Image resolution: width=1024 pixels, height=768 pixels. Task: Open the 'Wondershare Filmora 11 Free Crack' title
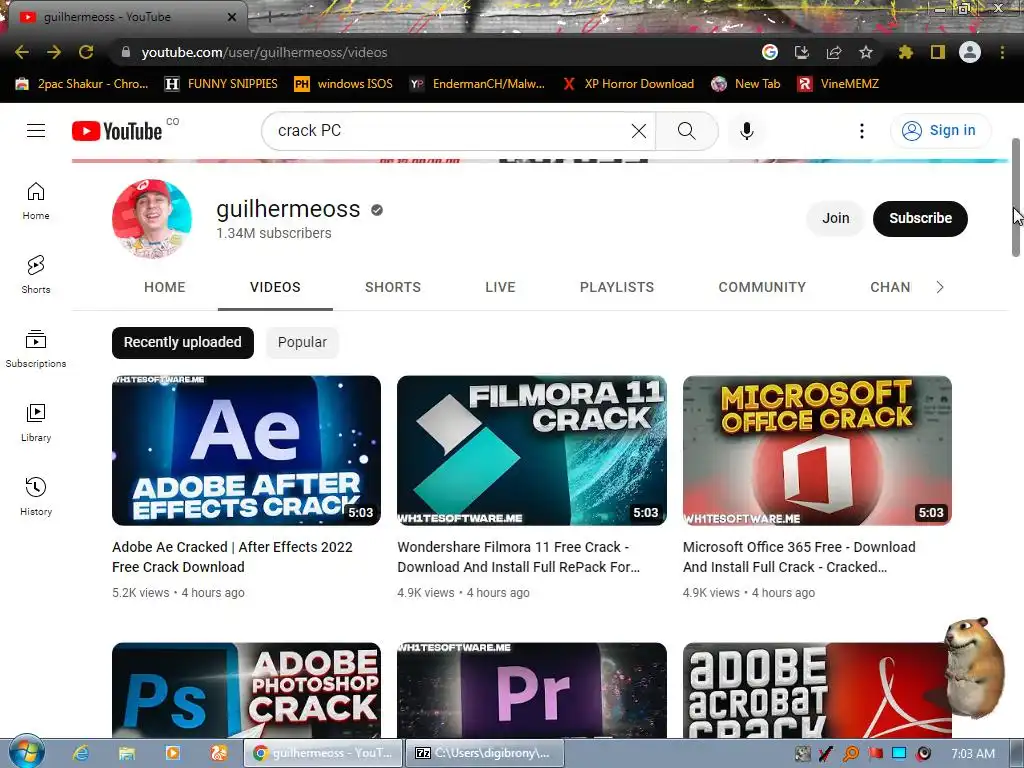[519, 557]
